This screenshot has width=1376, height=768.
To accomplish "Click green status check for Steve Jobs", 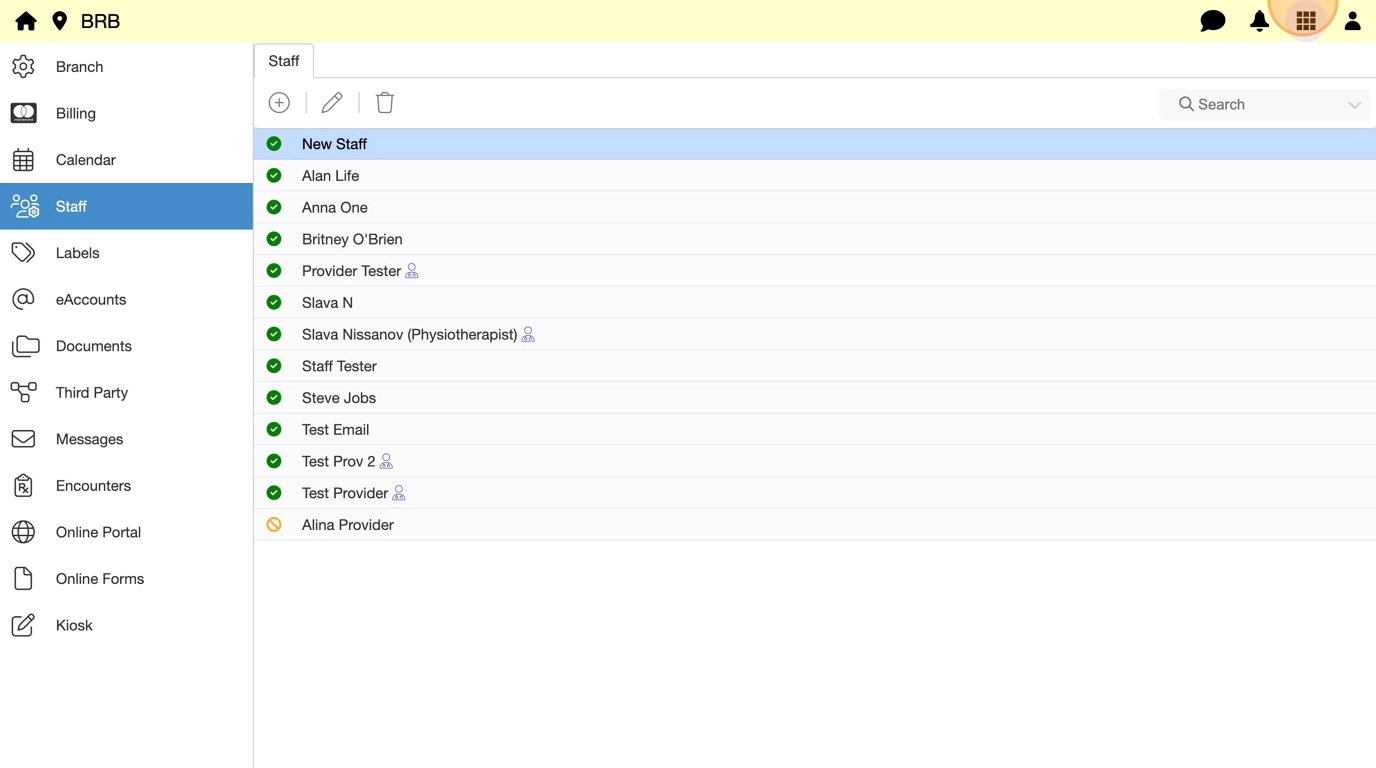I will click(274, 398).
